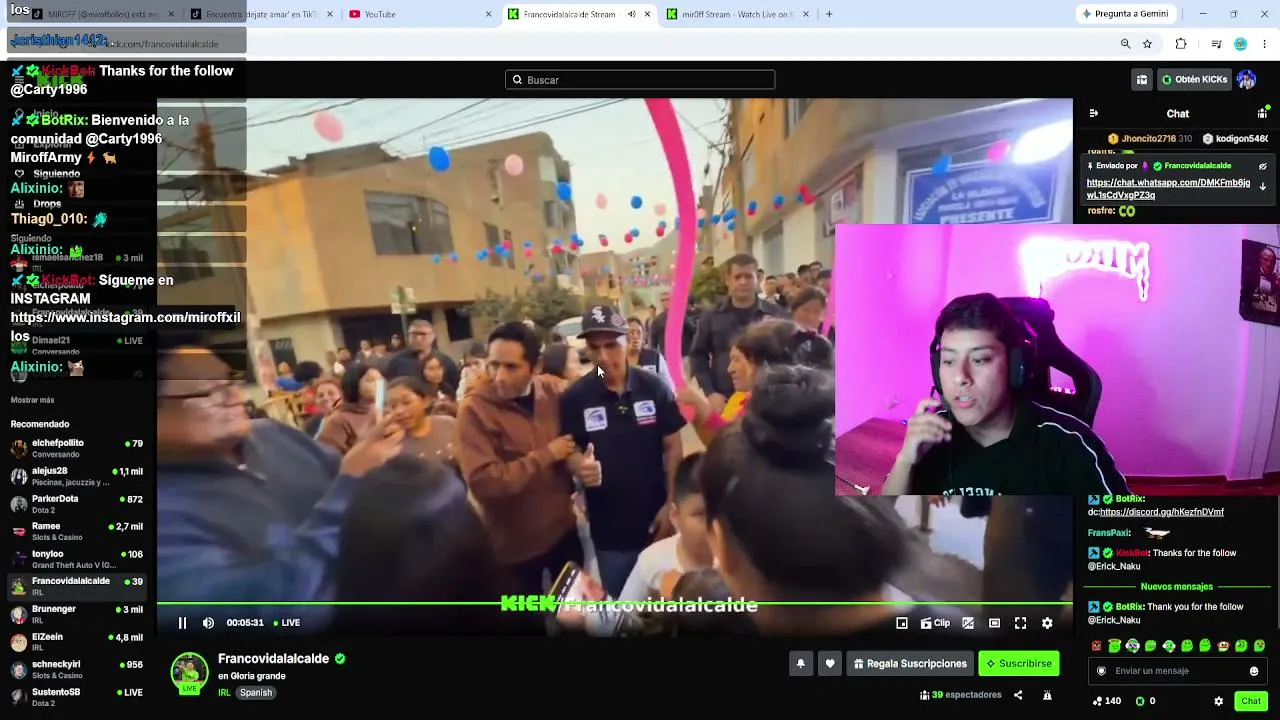Expand pinned message with down arrow
Viewport: 1280px width, 720px height.
(1263, 186)
